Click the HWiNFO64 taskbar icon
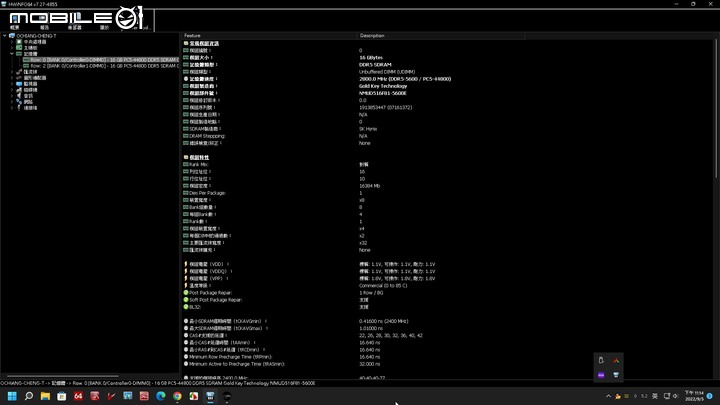720x405 pixels. click(x=210, y=396)
